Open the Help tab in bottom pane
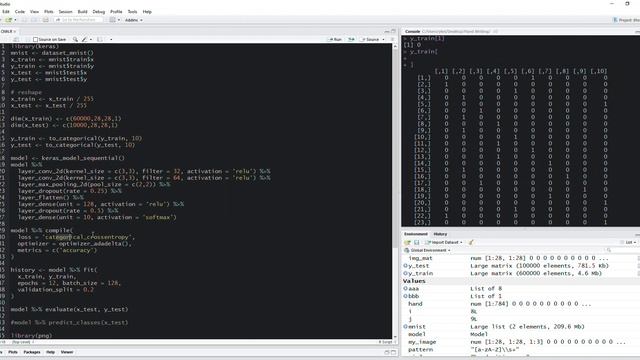The height and width of the screenshot is (360, 640). (x=51, y=352)
